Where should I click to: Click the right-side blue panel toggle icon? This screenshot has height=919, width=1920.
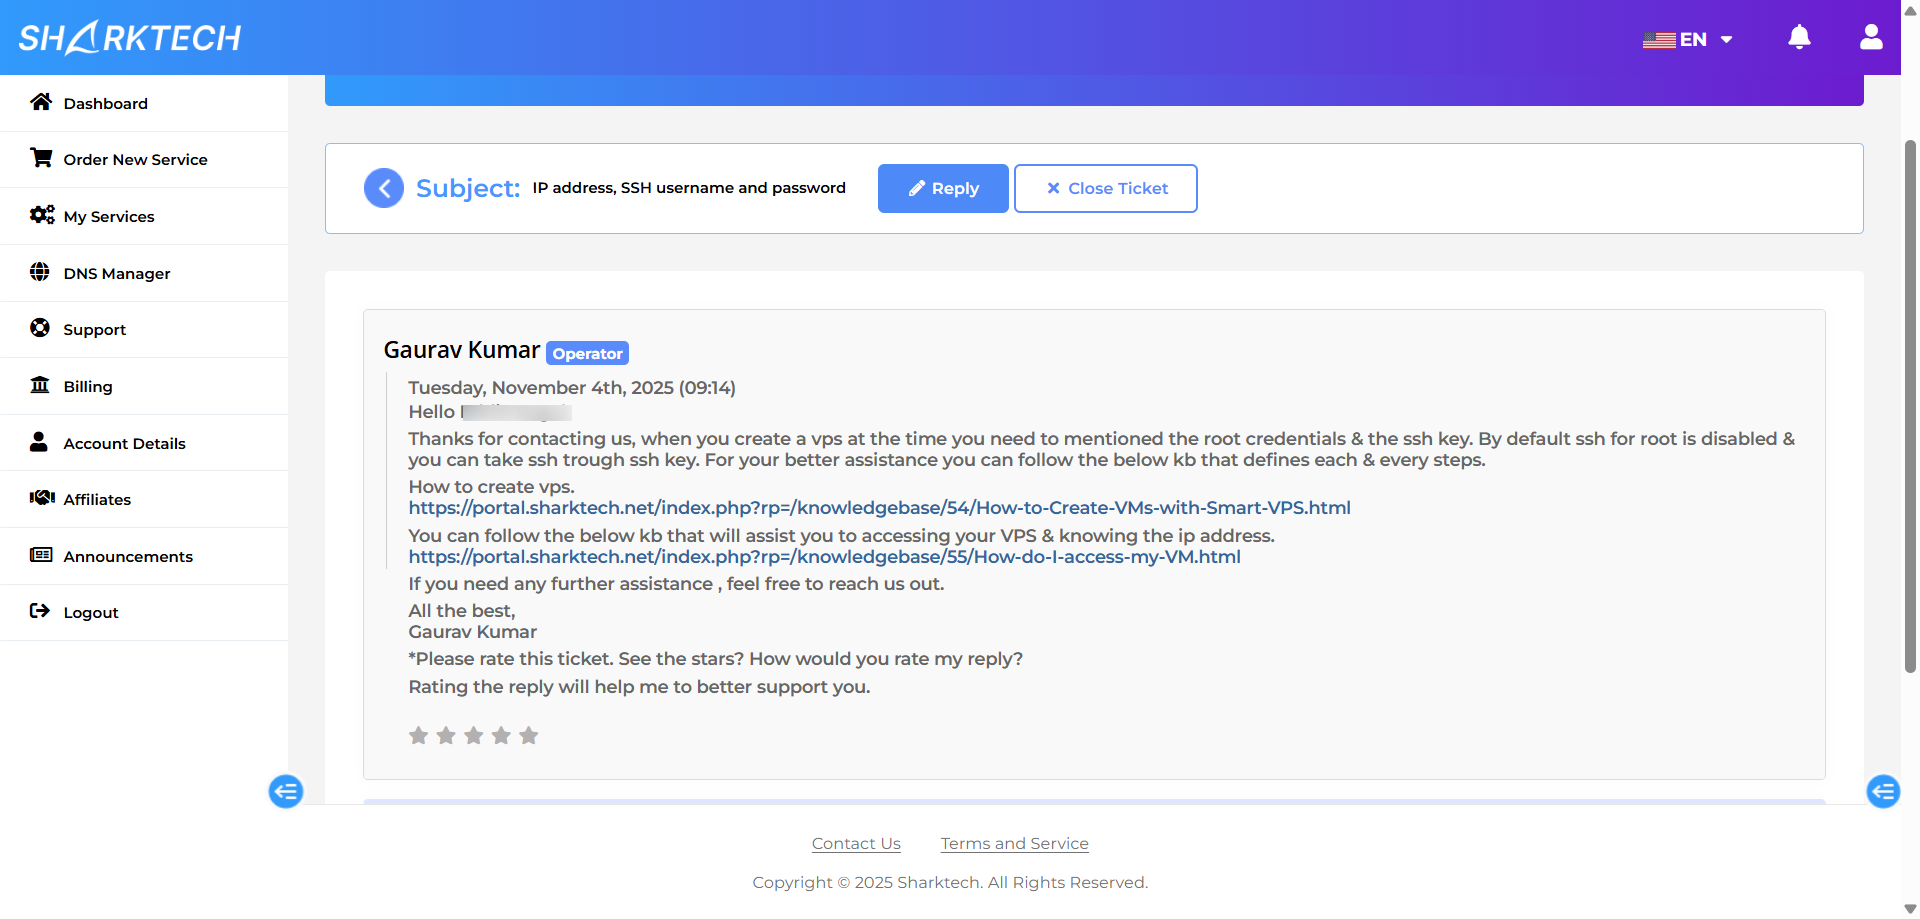click(1883, 792)
